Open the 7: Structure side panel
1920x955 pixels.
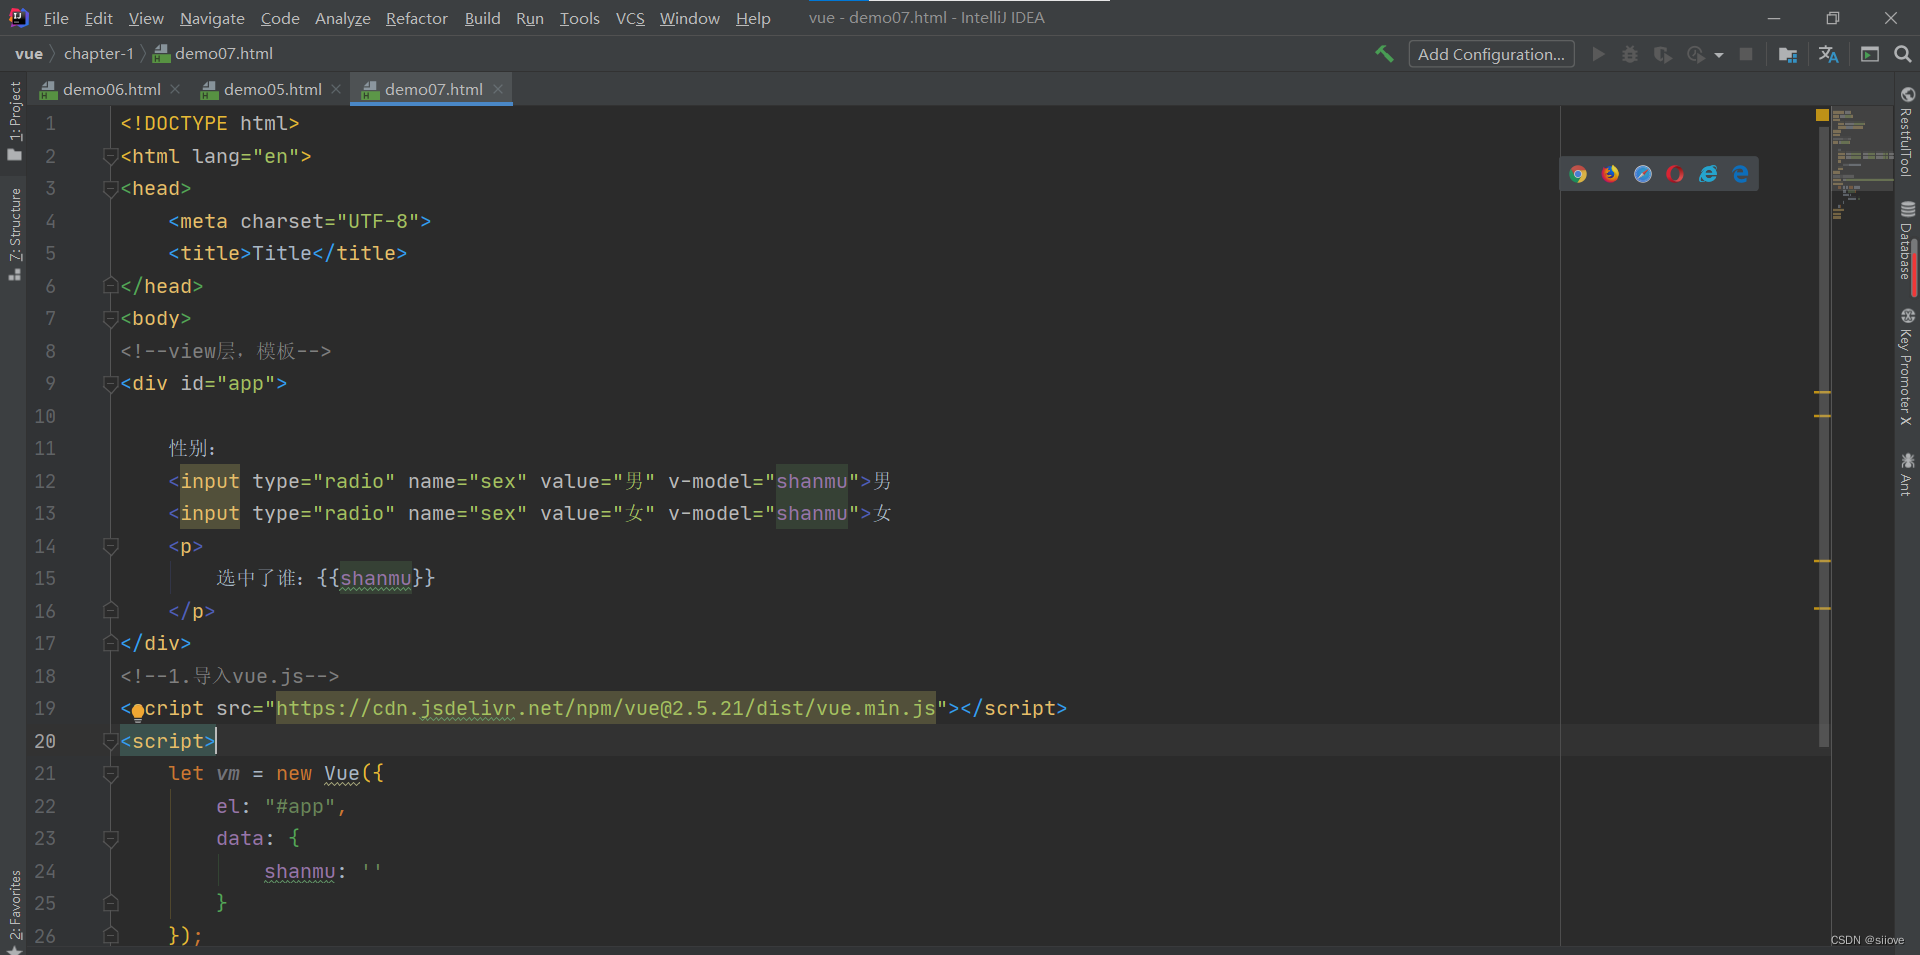pos(15,224)
